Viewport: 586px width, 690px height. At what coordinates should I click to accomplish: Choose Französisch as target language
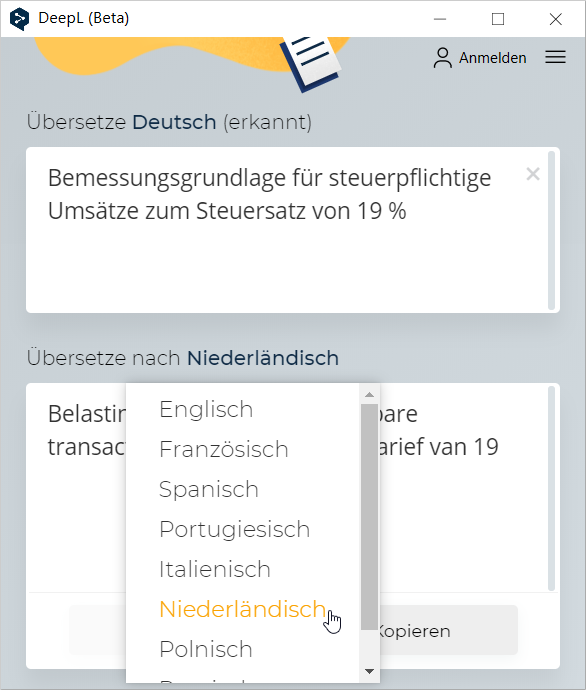tap(223, 449)
